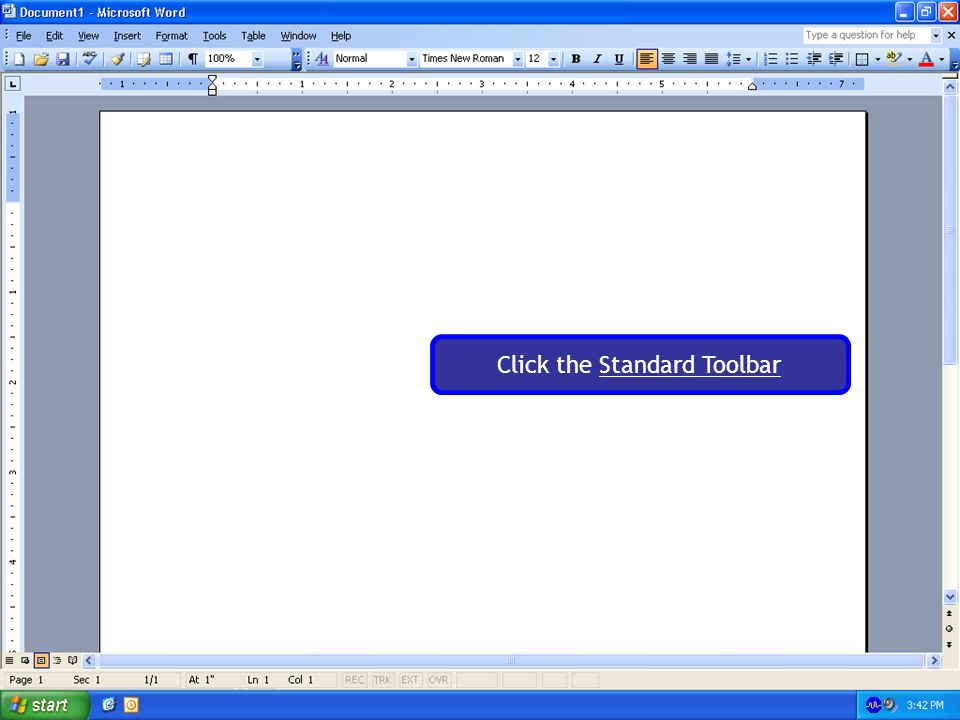The width and height of the screenshot is (960, 720).
Task: Decrease the paragraph indent
Action: coord(814,59)
